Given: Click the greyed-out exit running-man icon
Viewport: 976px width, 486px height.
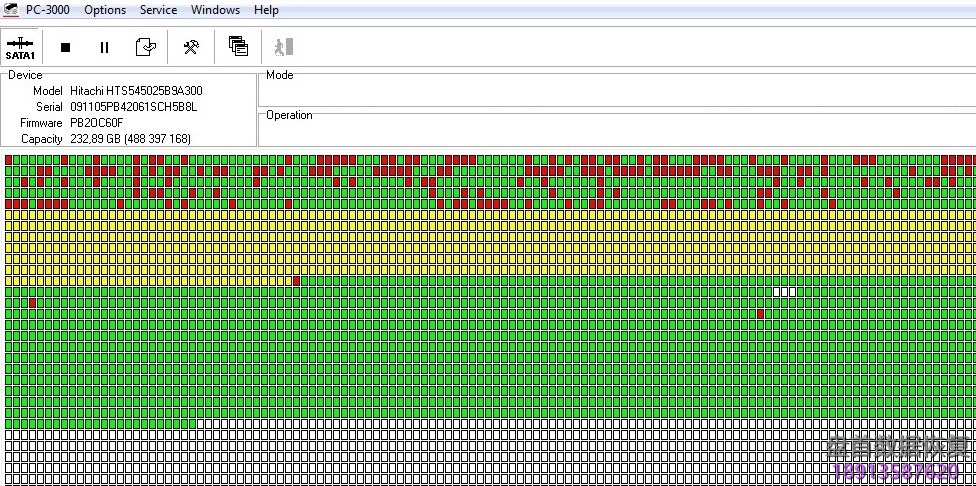Looking at the screenshot, I should click(283, 47).
